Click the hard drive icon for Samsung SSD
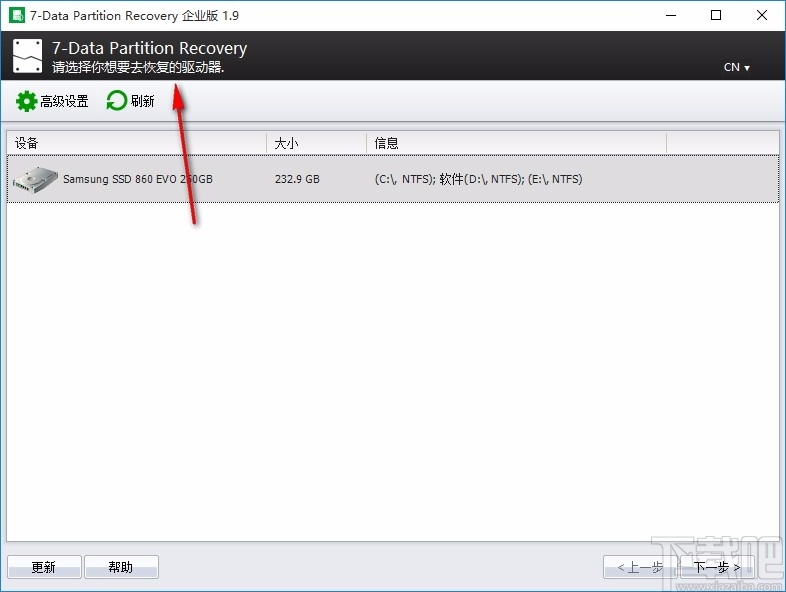Viewport: 786px width, 592px height. [35, 179]
